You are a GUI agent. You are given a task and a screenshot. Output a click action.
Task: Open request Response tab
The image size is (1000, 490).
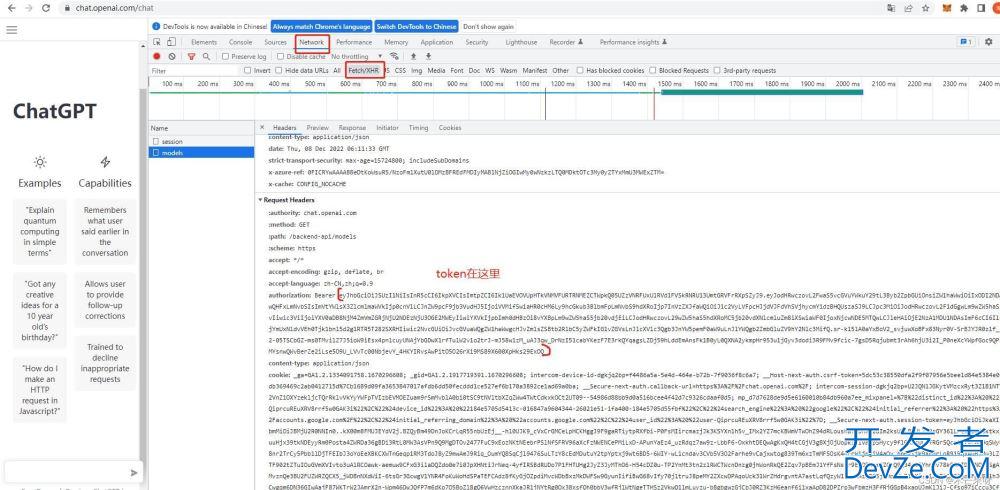(x=352, y=128)
